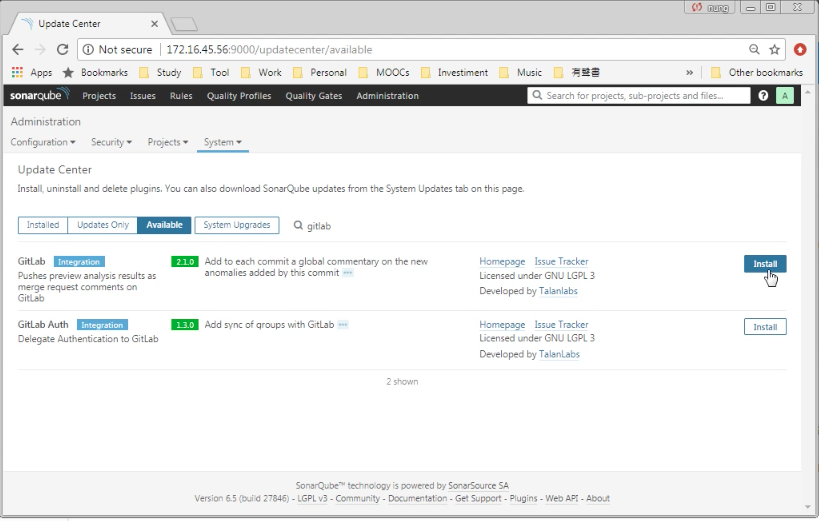Click the plugin search magnifier icon

coord(298,225)
